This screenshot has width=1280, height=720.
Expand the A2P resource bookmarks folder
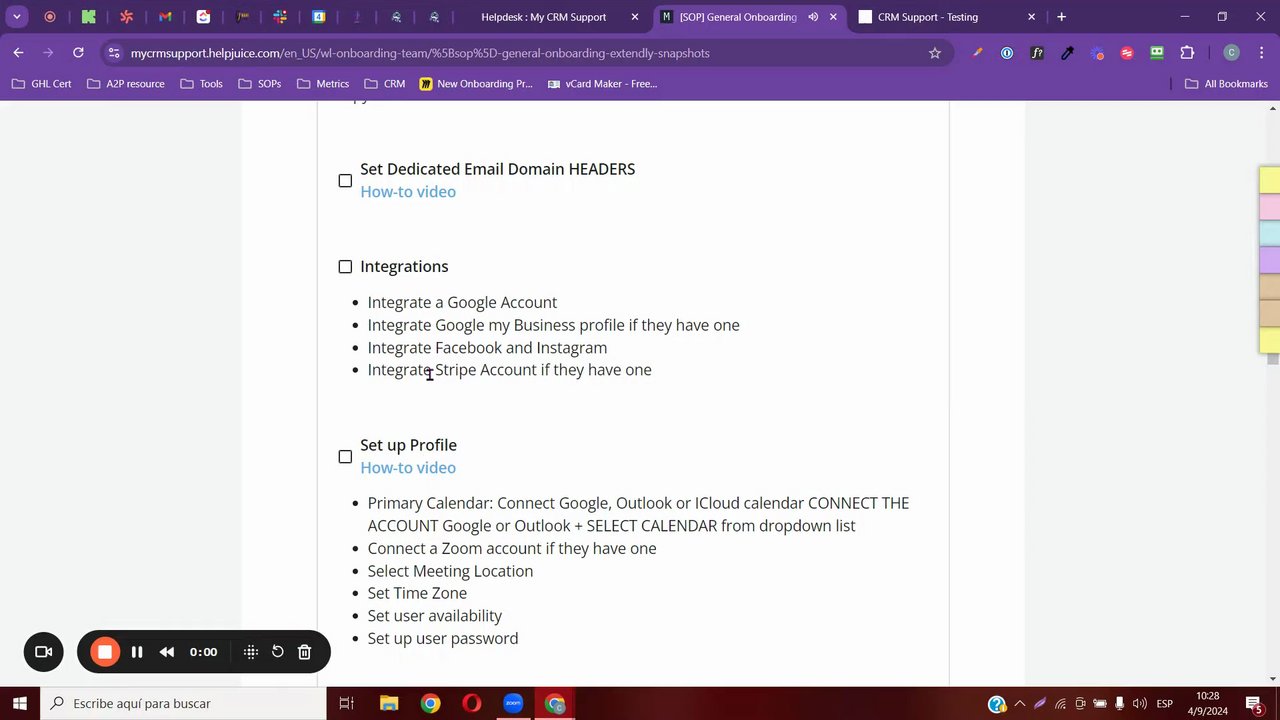[125, 84]
